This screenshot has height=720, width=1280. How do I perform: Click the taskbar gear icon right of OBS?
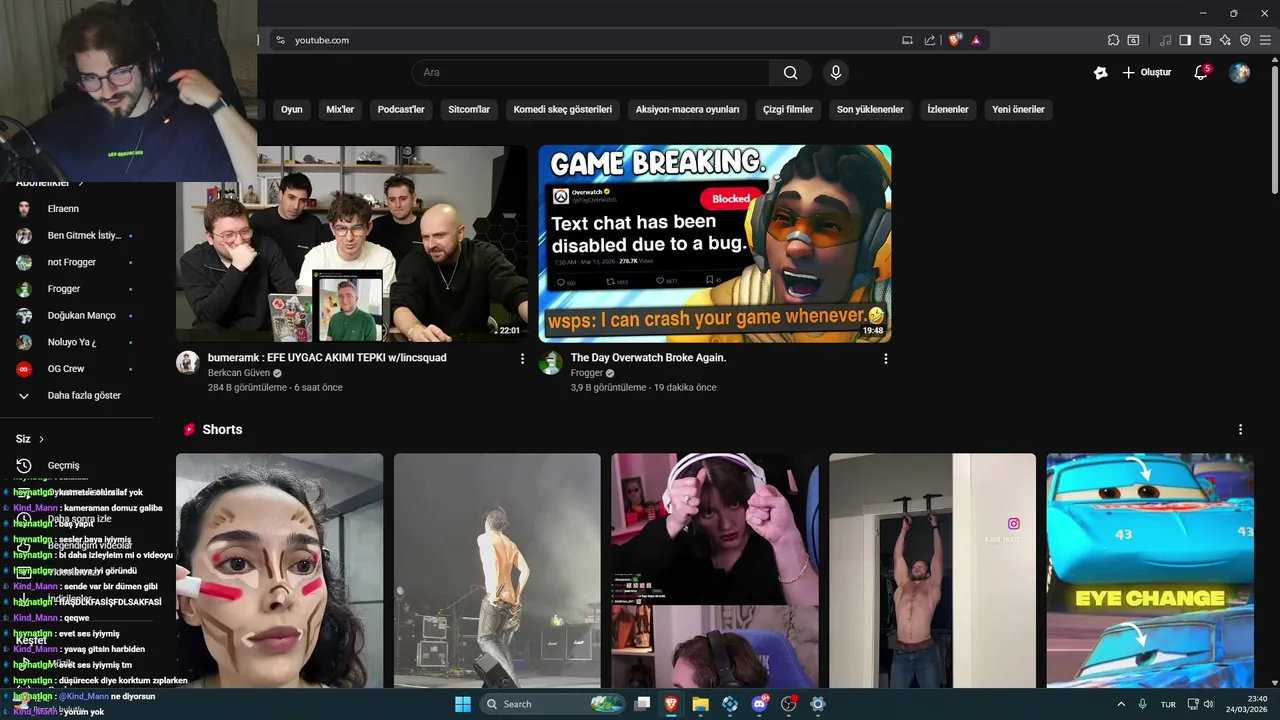point(818,704)
